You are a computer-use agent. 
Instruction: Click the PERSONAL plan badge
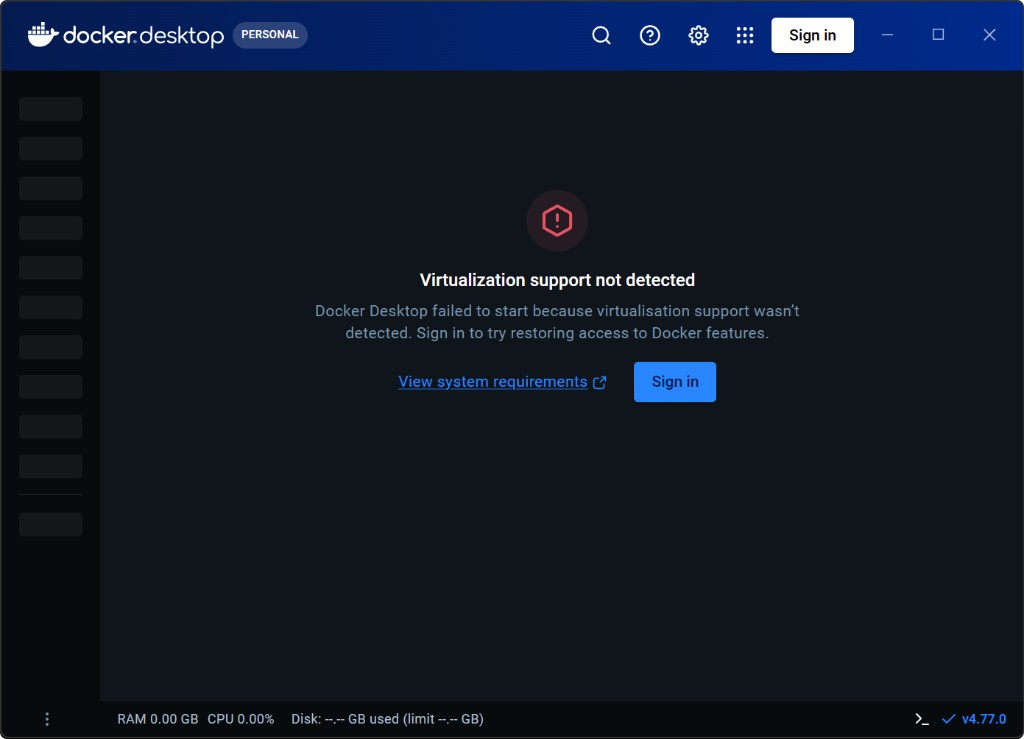[270, 35]
